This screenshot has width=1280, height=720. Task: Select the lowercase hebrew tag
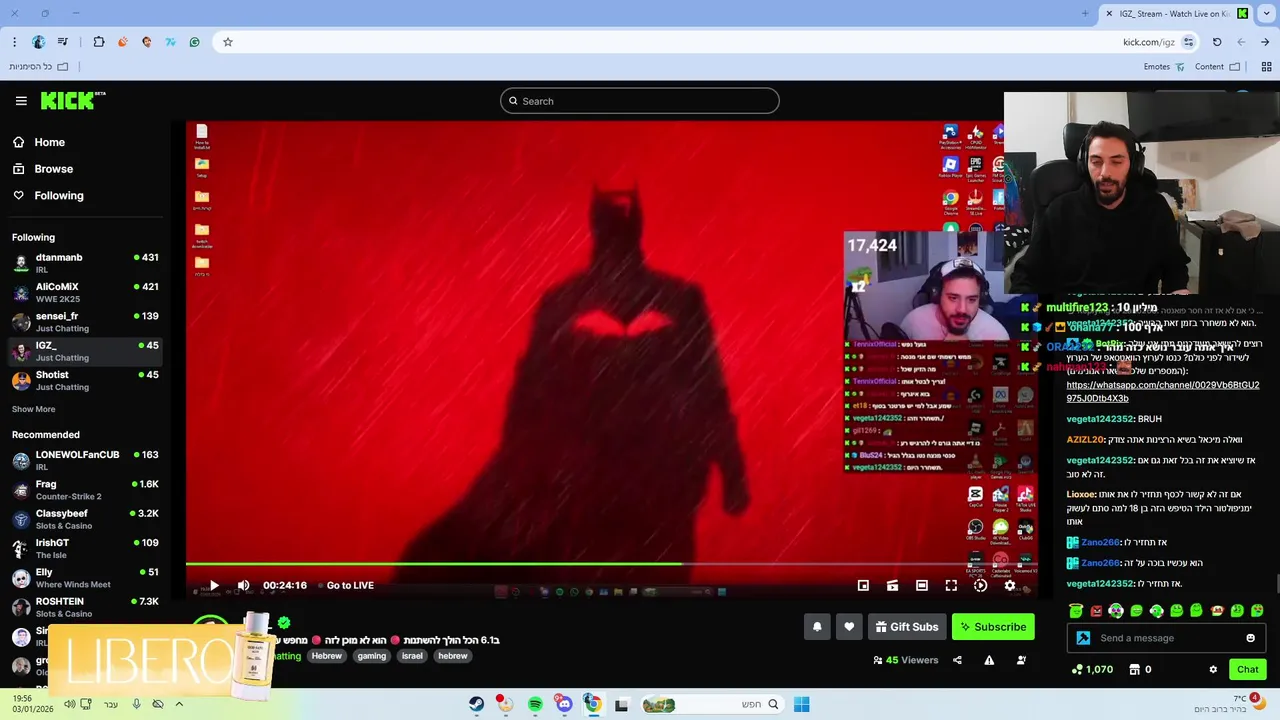(x=453, y=656)
